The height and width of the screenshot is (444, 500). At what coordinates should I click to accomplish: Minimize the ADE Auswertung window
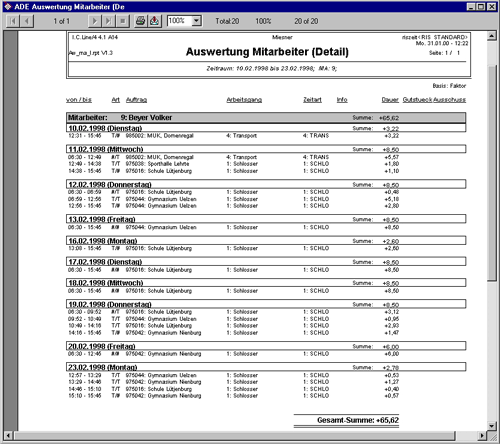[x=471, y=7]
